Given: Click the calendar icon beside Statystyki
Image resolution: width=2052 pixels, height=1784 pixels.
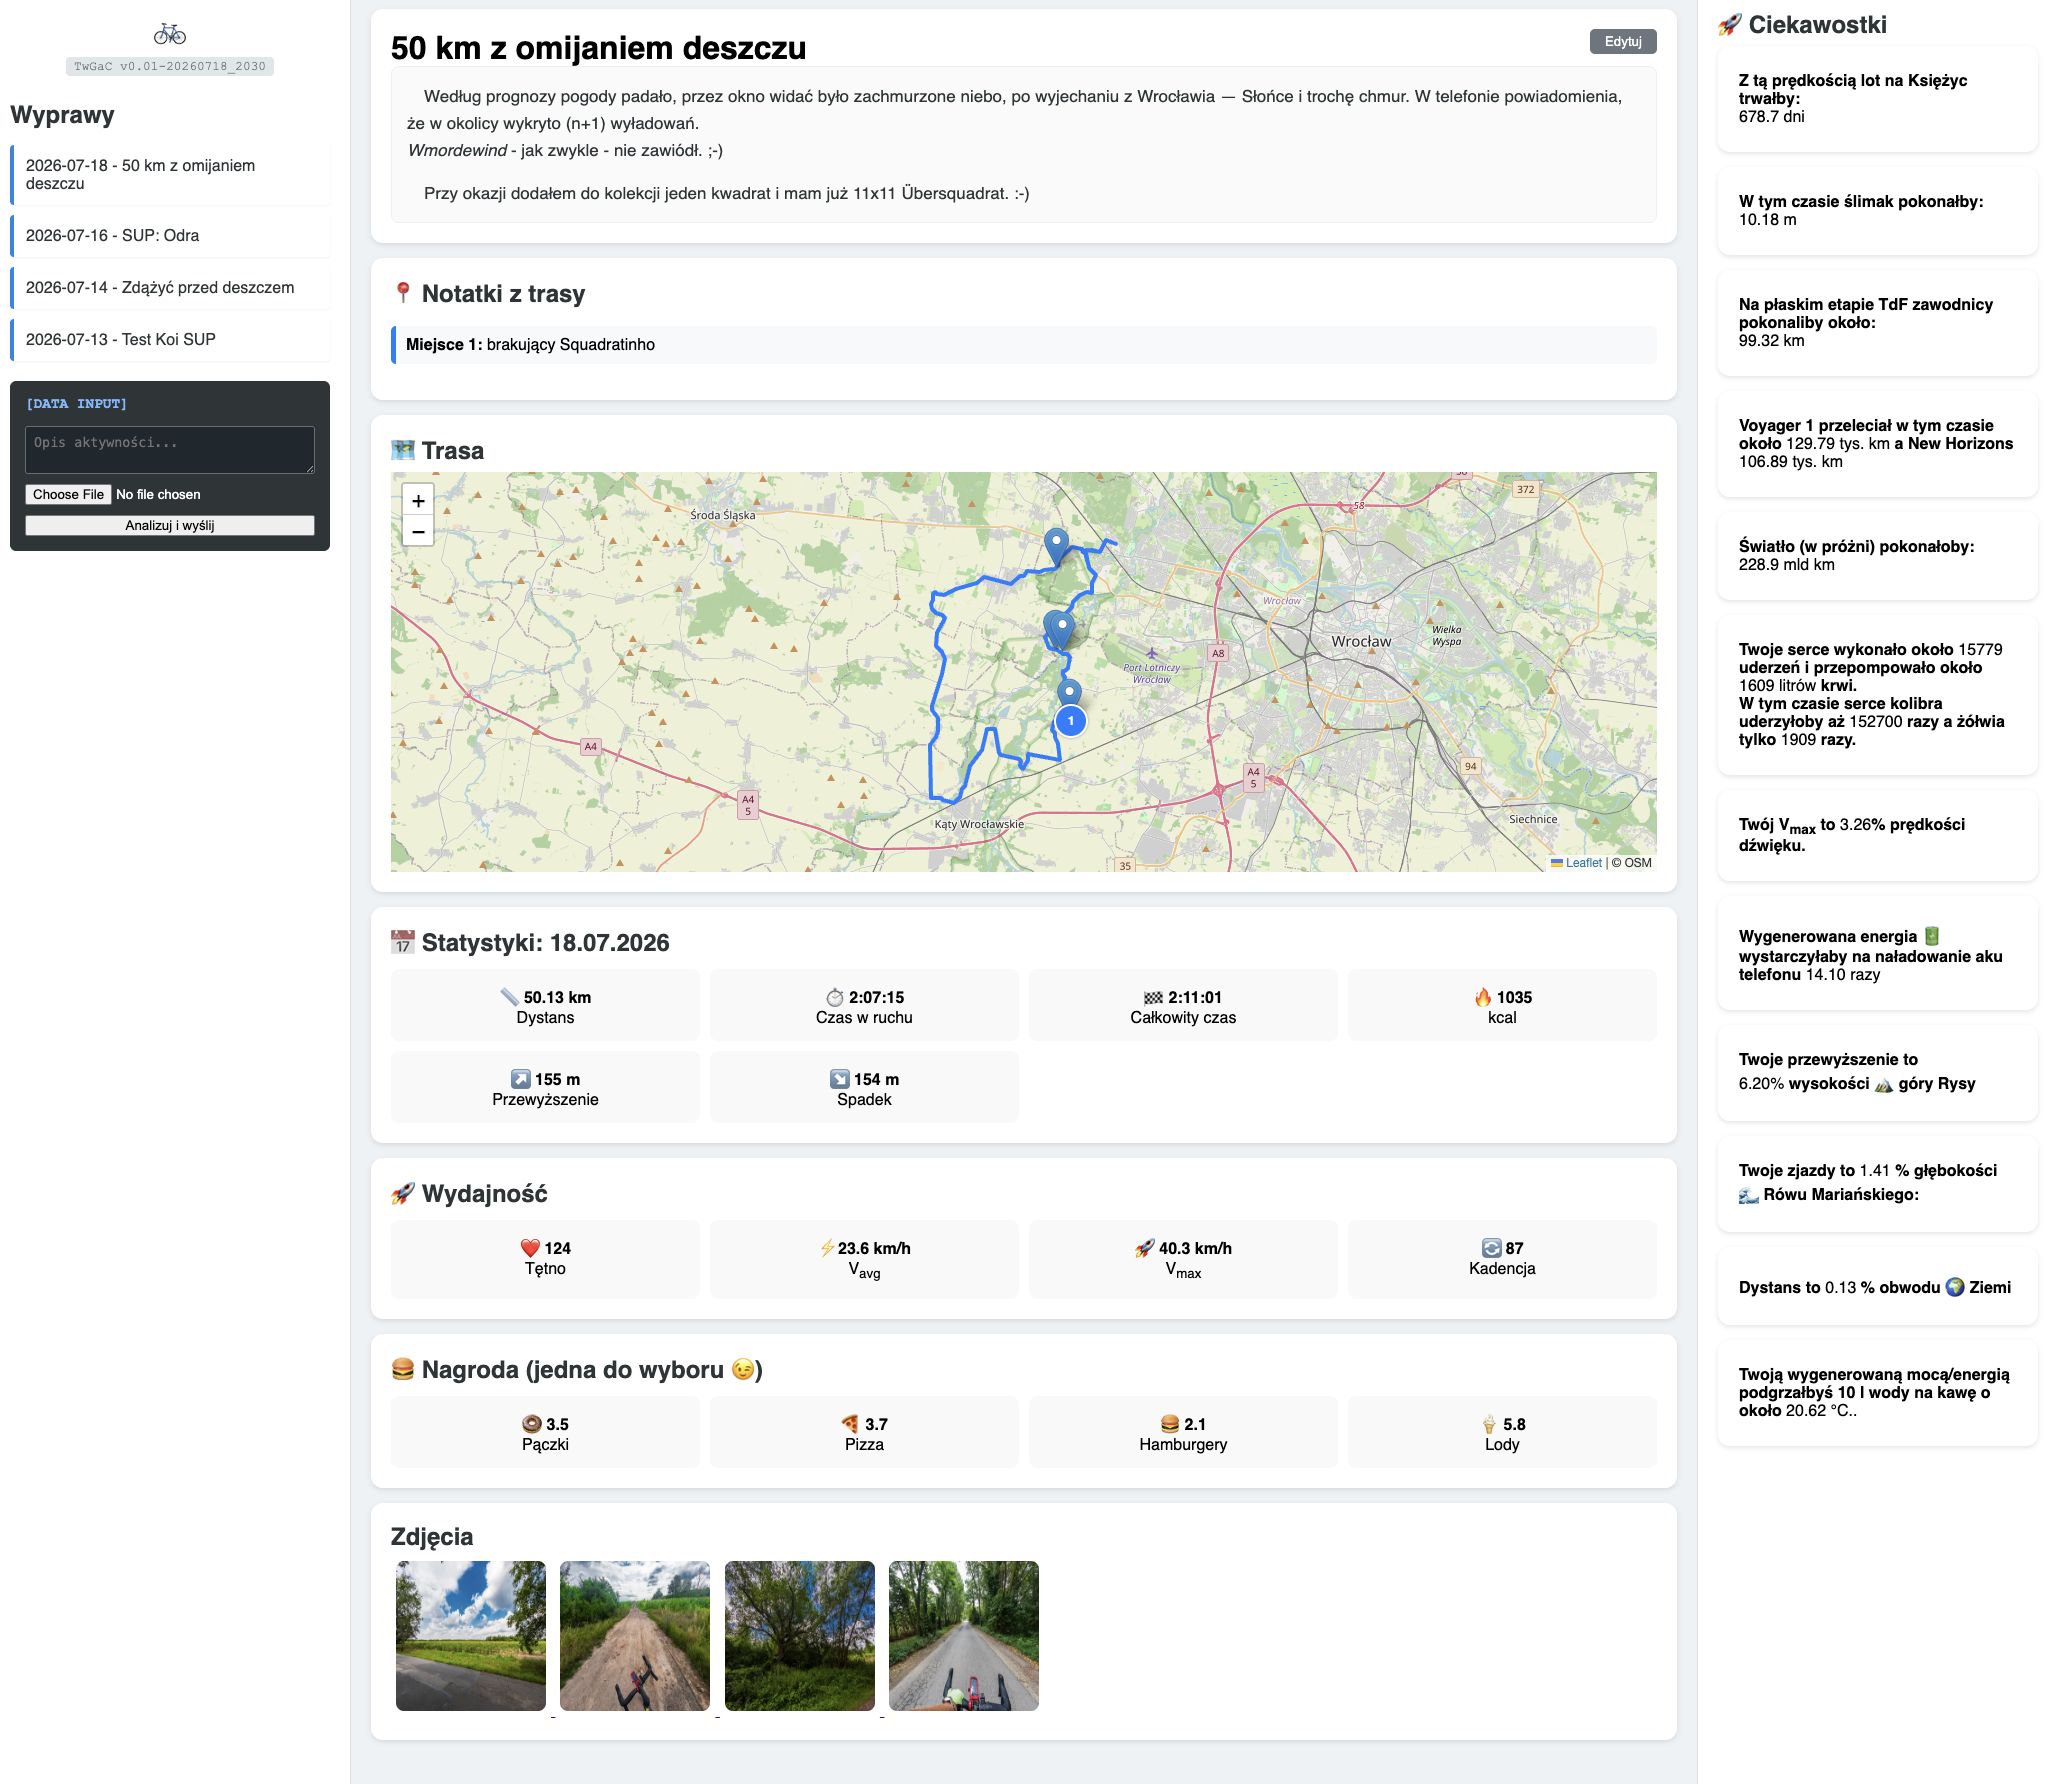Looking at the screenshot, I should 403,942.
